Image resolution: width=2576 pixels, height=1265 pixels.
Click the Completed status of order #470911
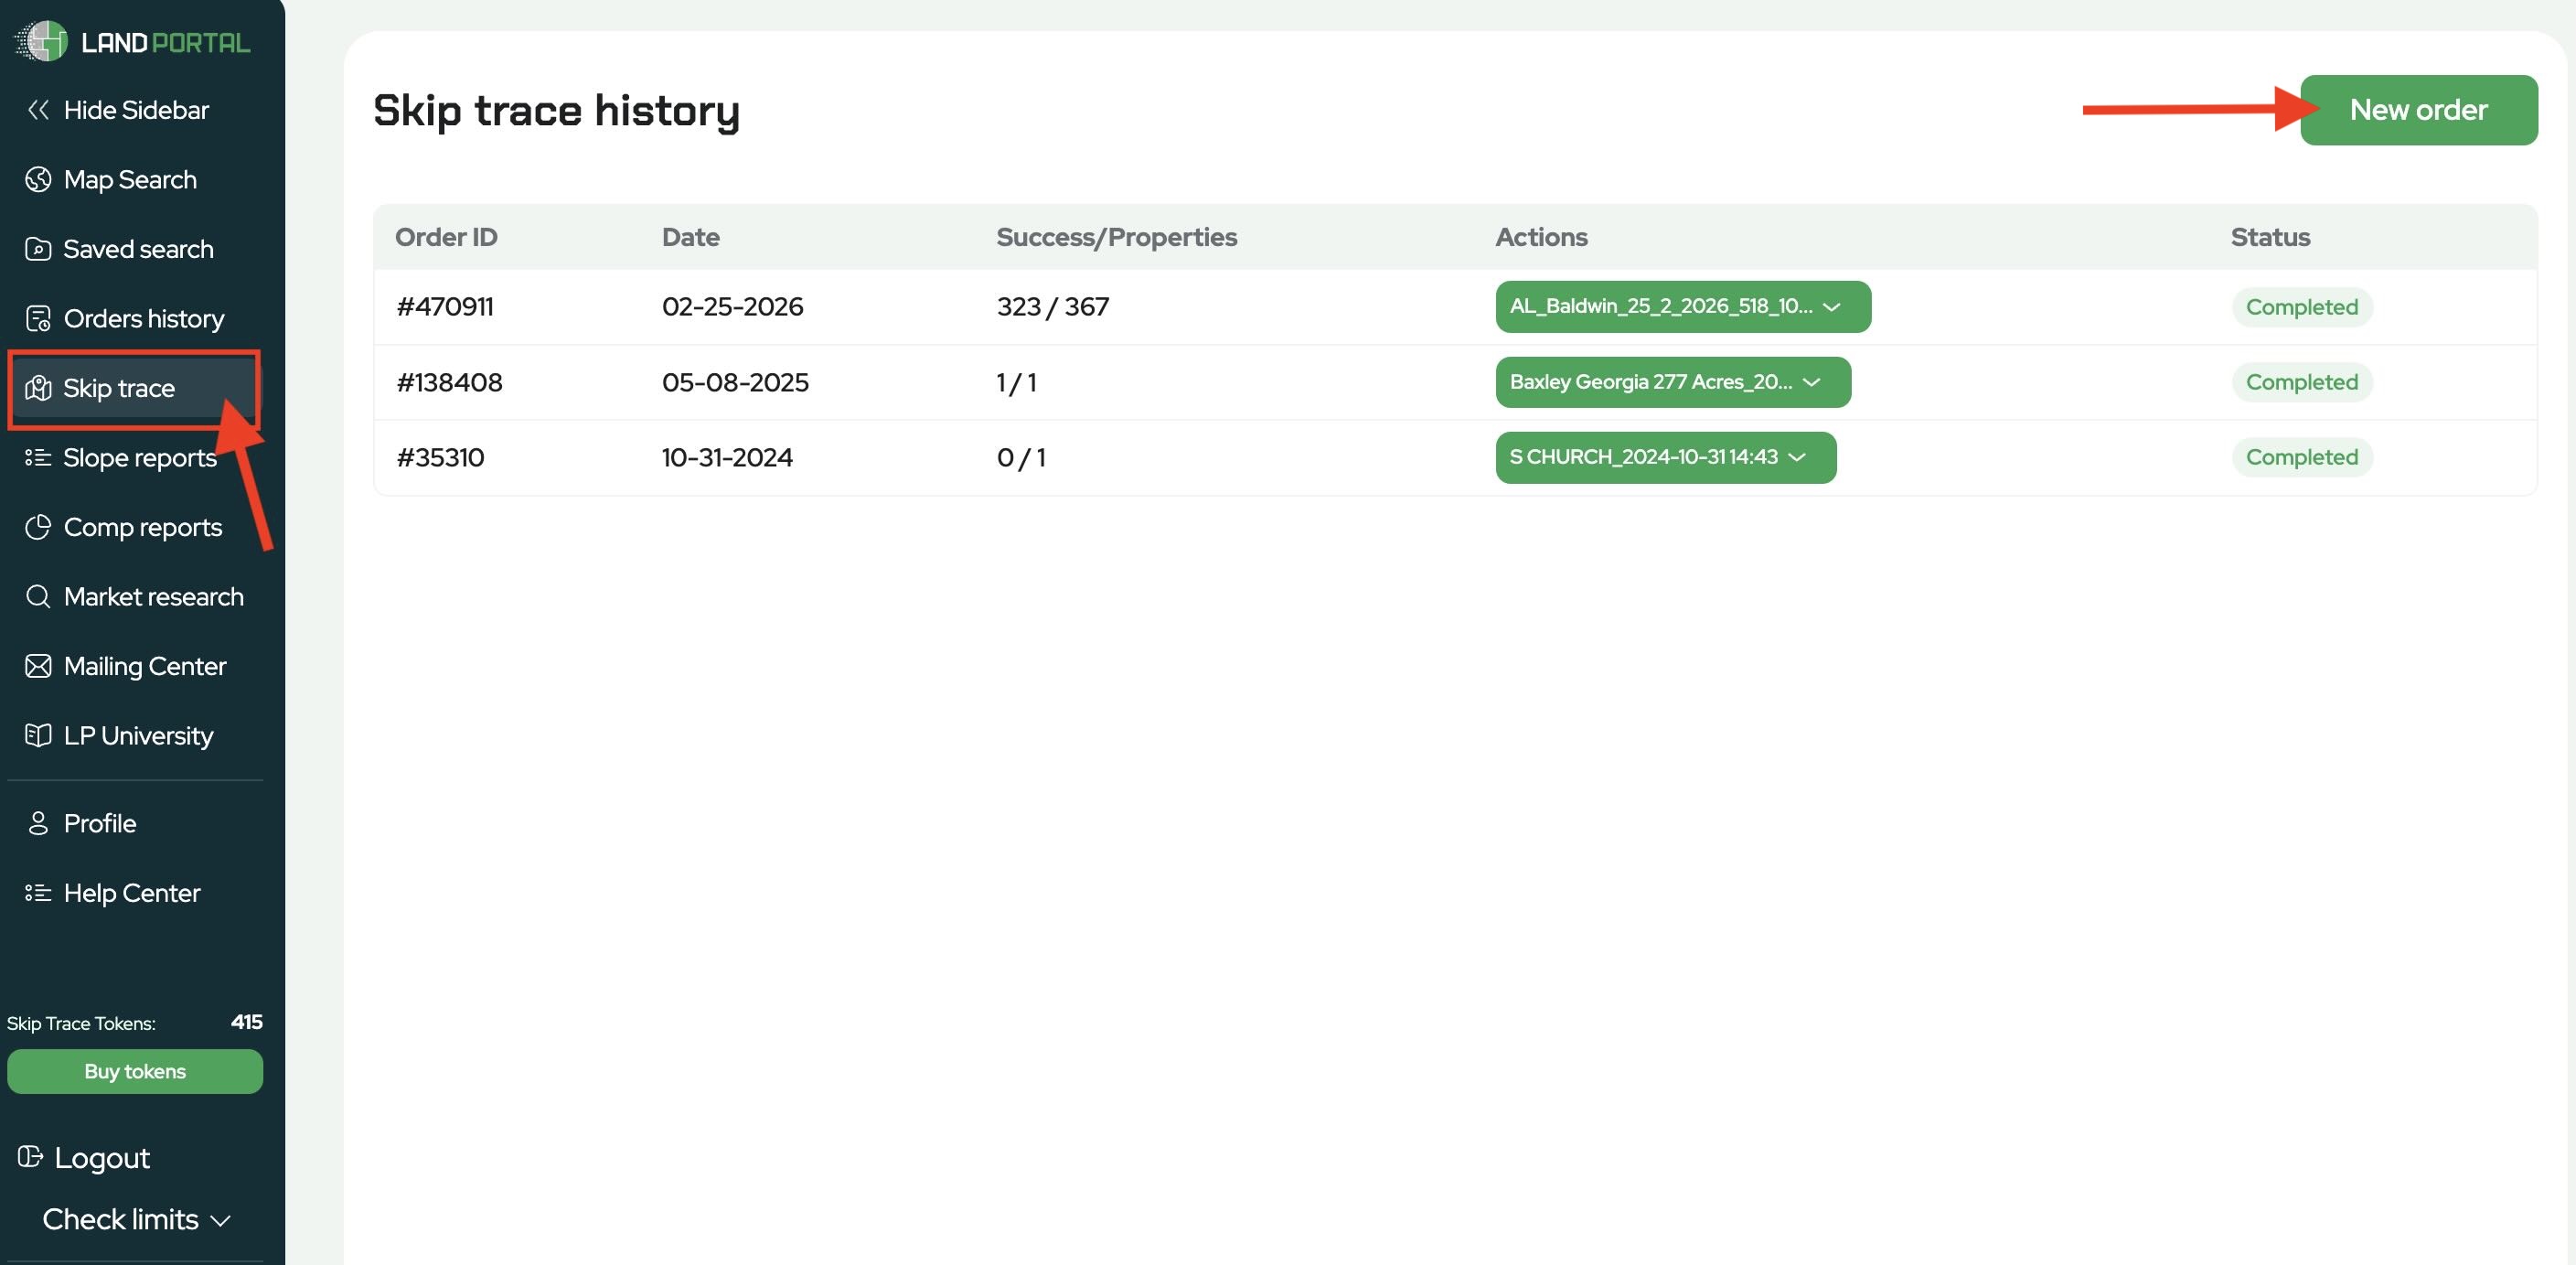(x=2301, y=307)
